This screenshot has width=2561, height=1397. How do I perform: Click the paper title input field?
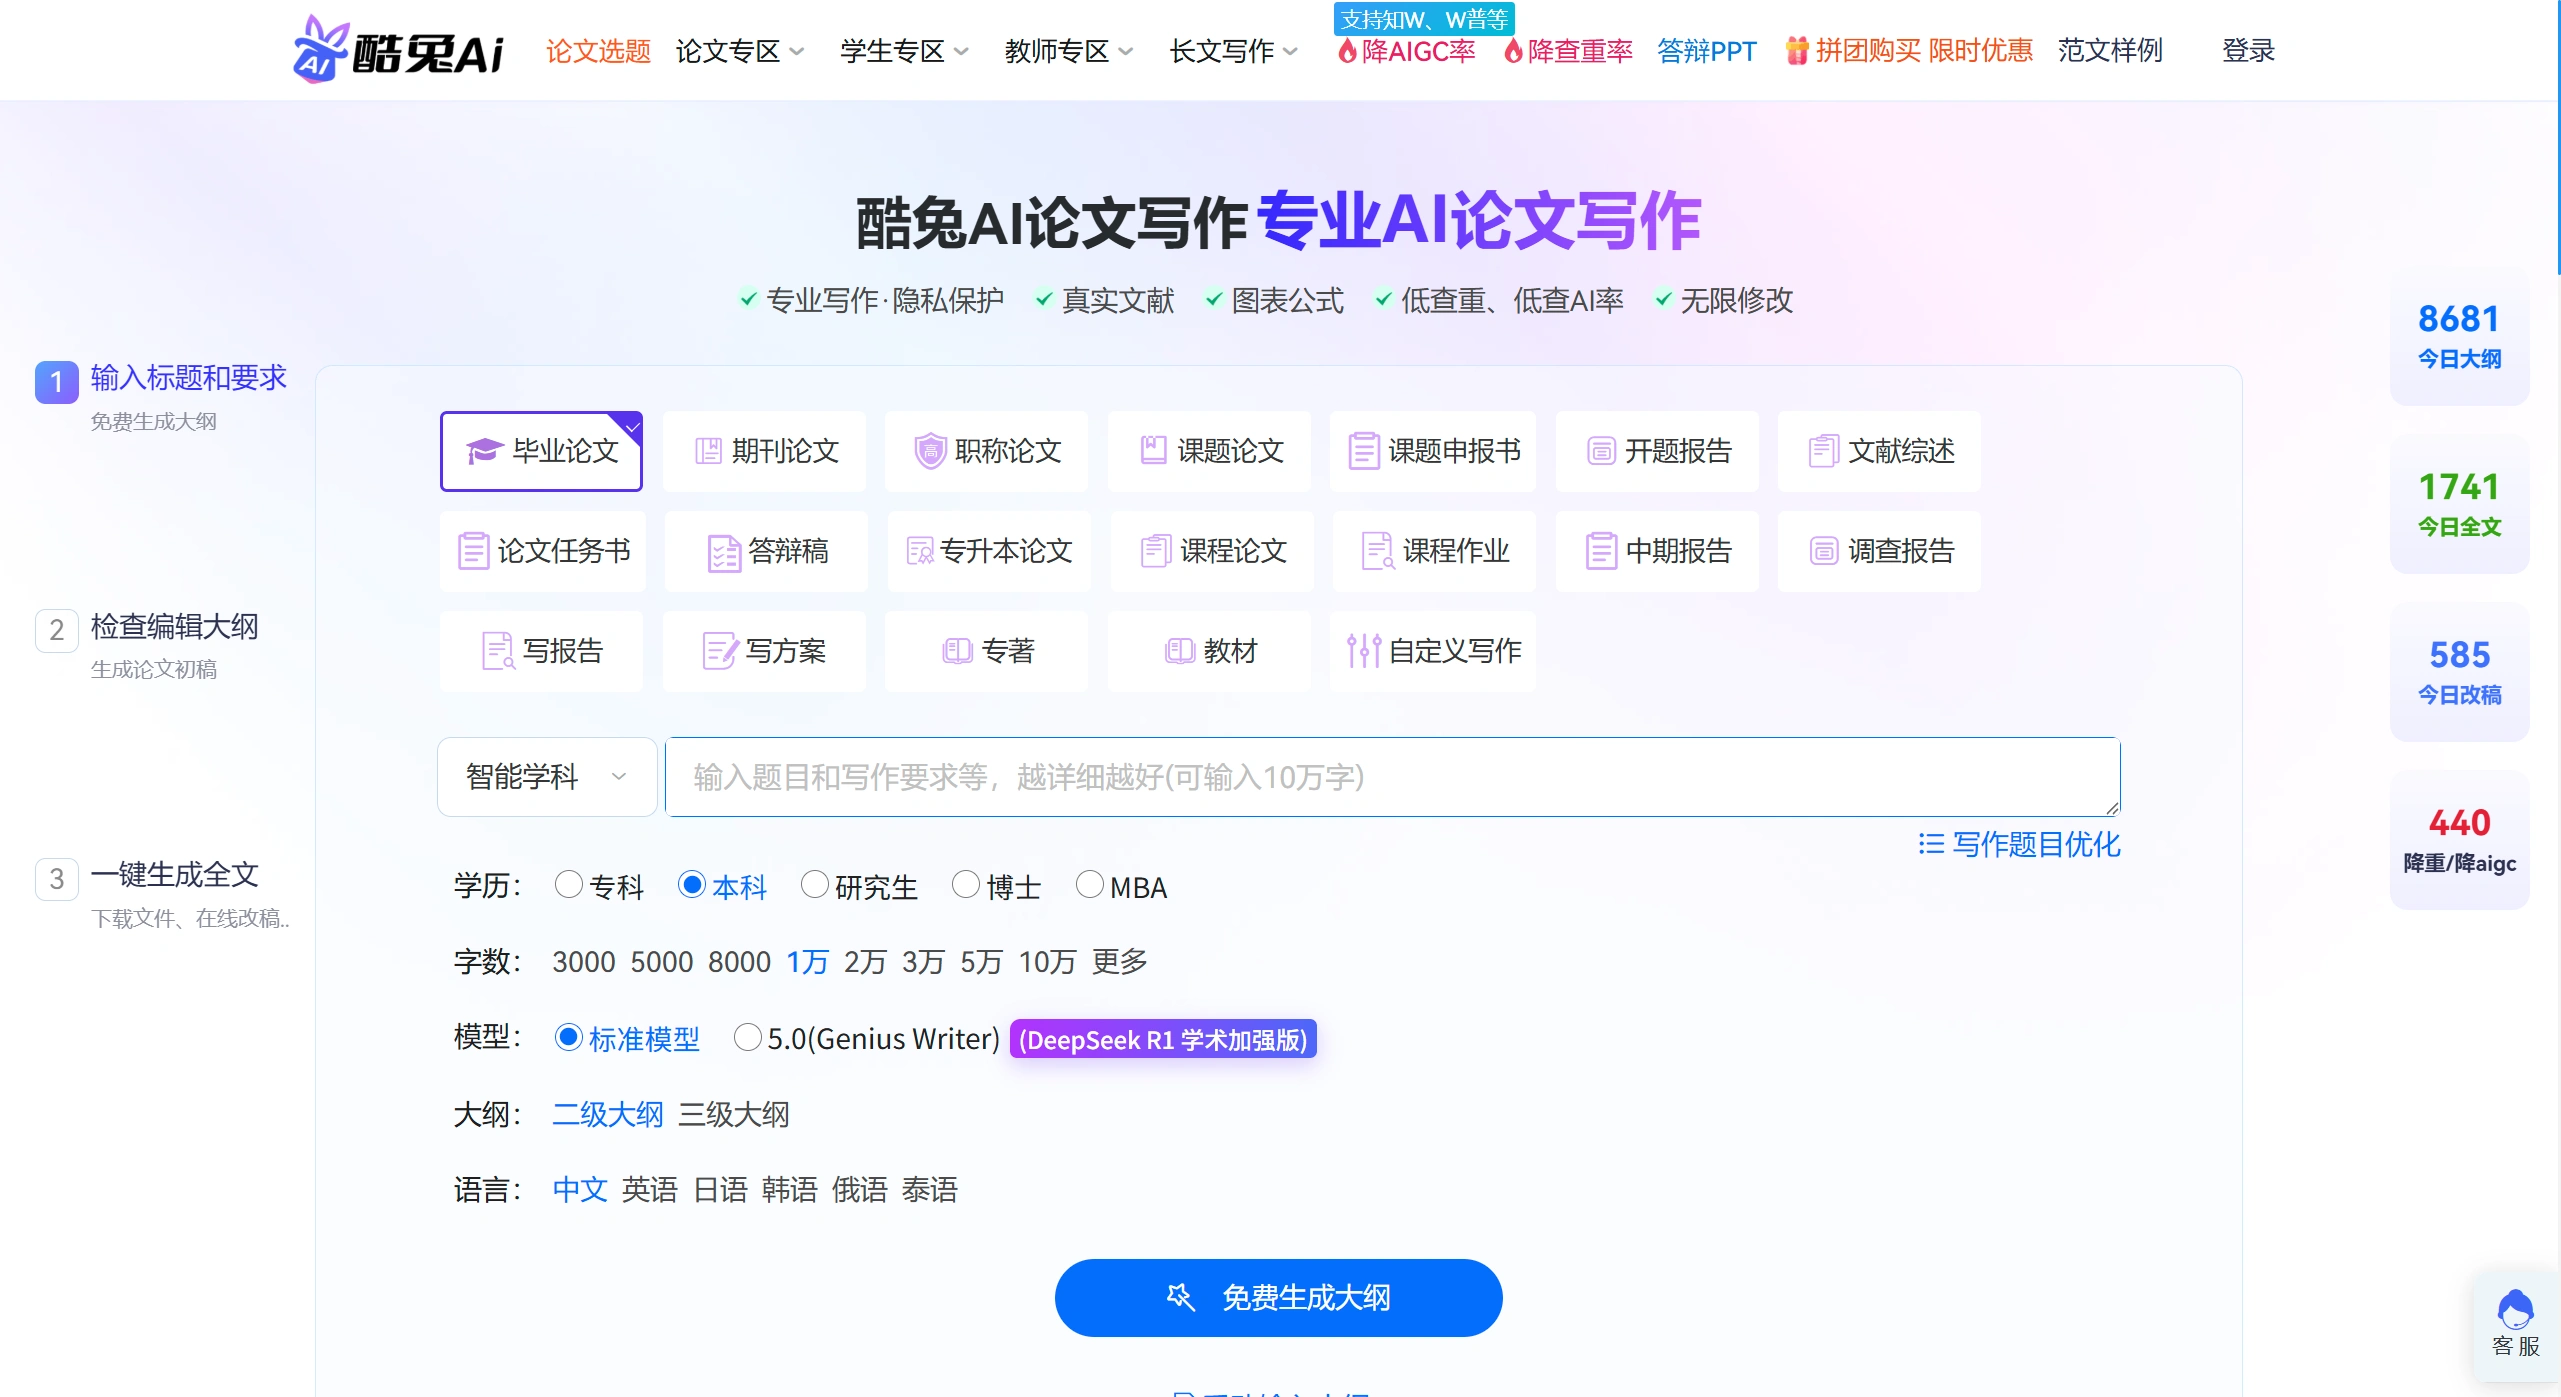[1390, 777]
